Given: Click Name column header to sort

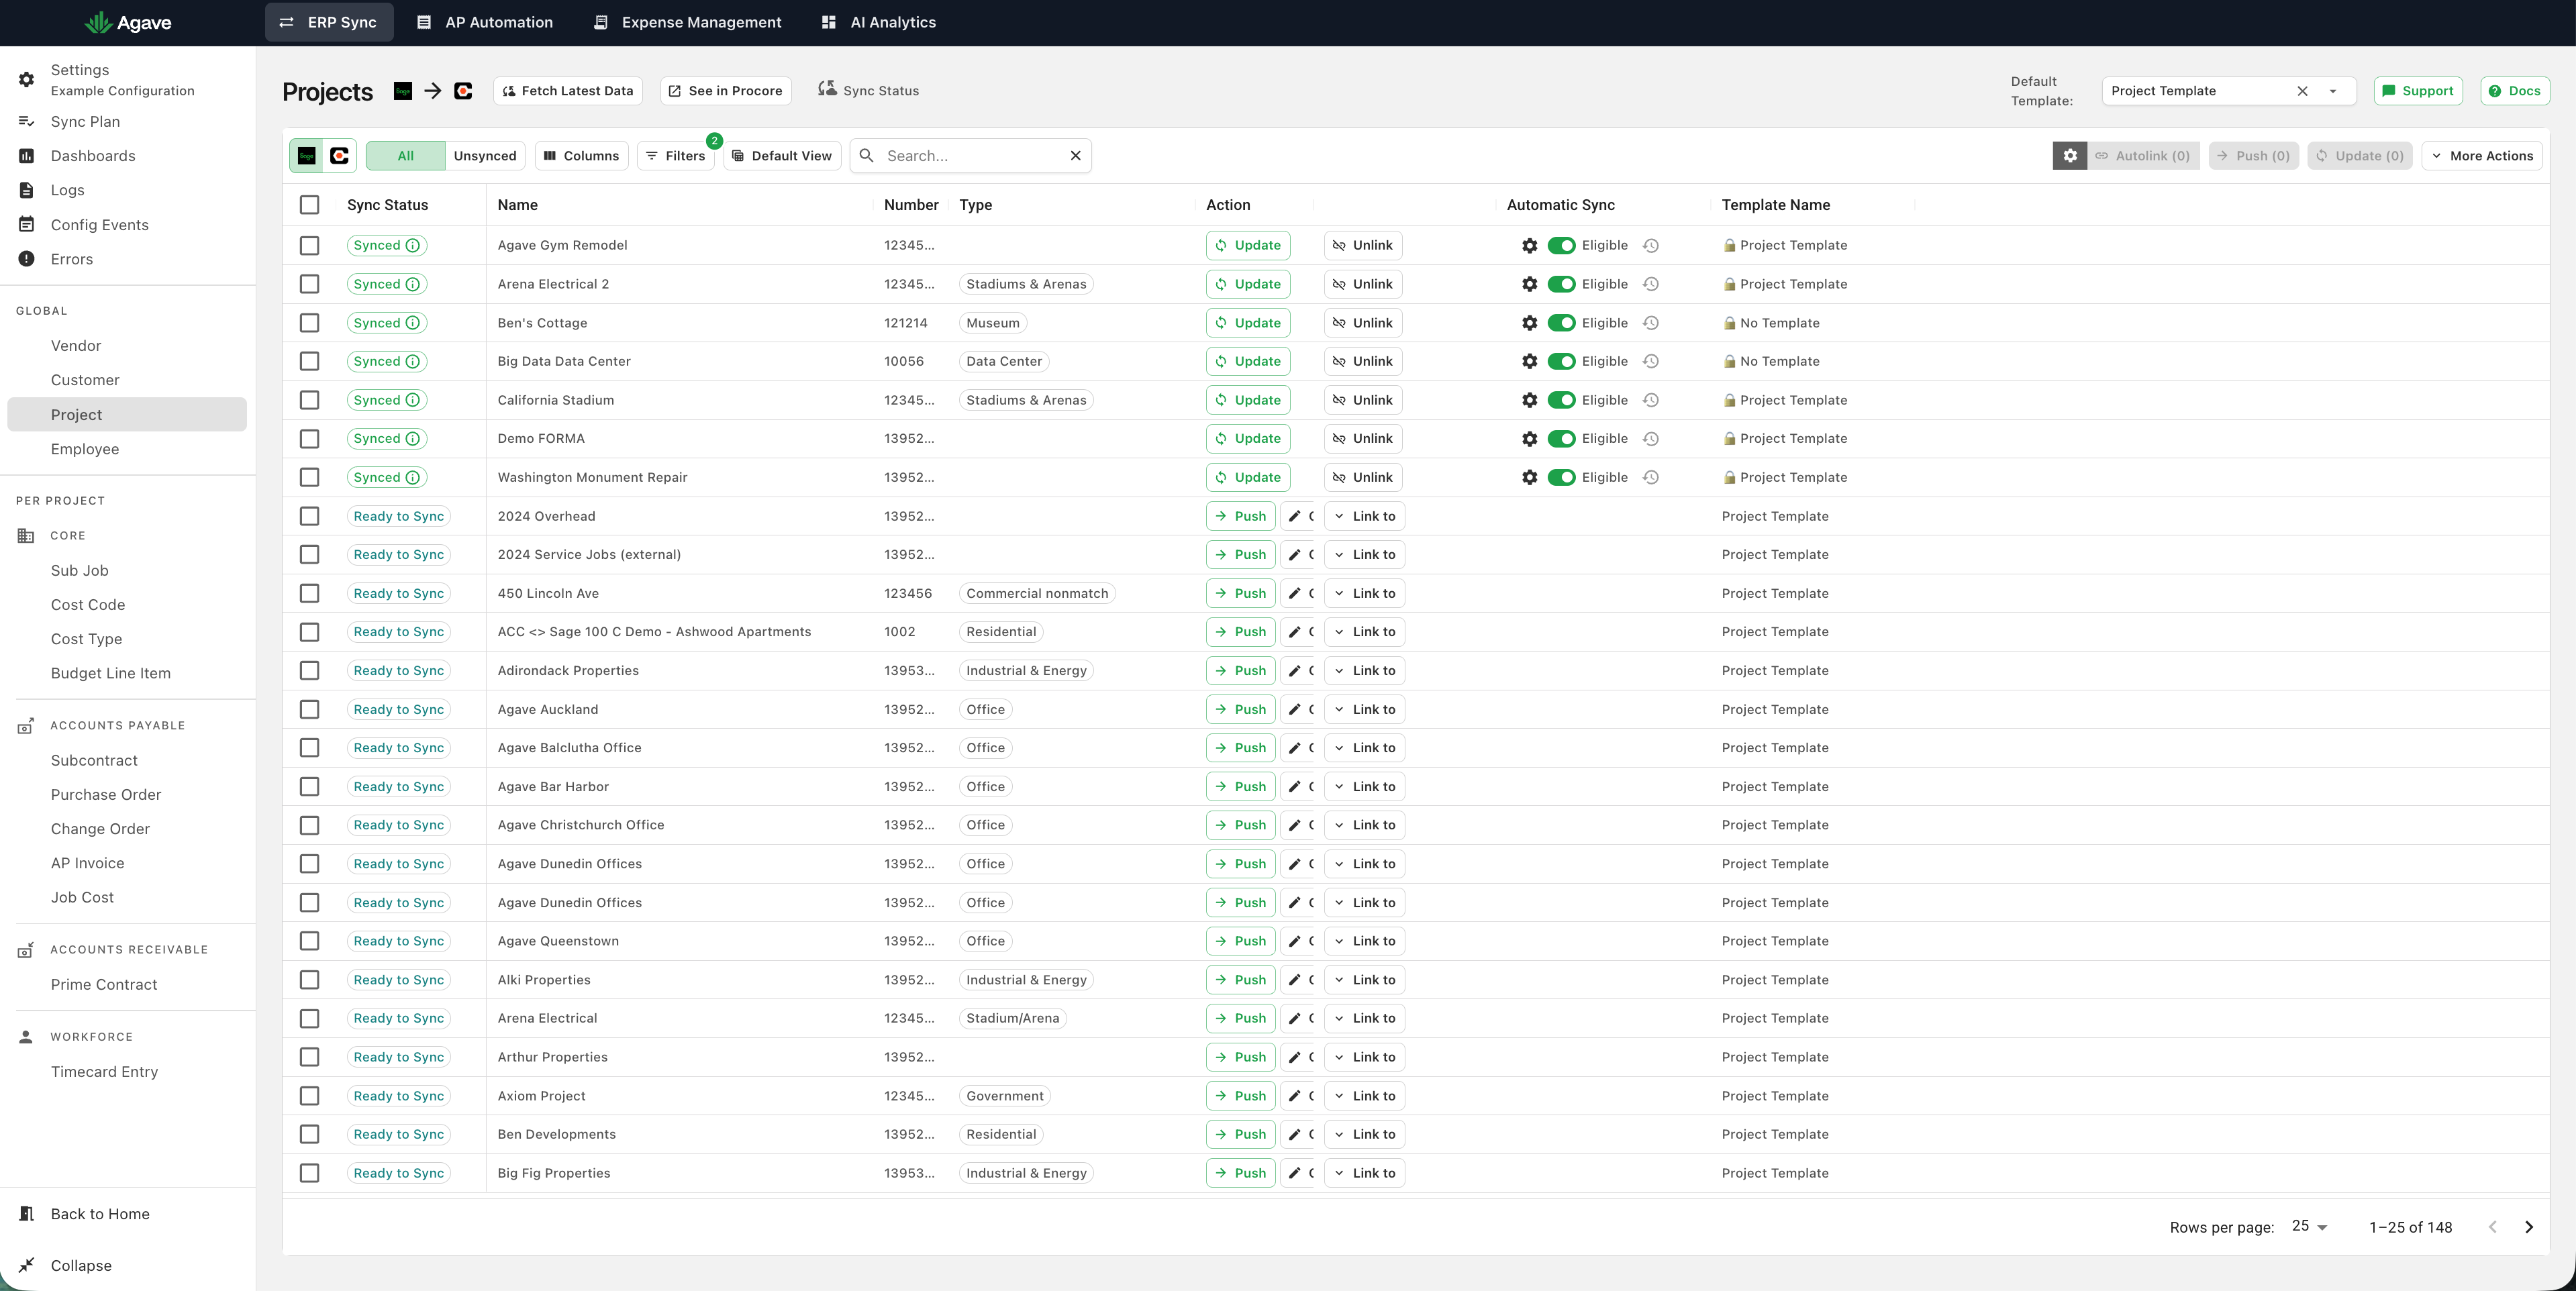Looking at the screenshot, I should (518, 205).
